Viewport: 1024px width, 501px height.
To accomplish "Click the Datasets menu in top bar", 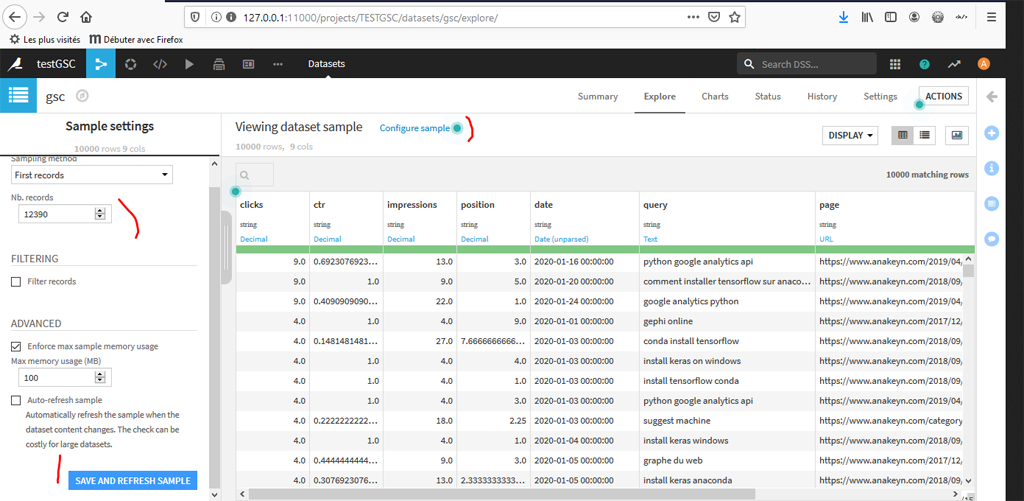I will click(x=327, y=64).
